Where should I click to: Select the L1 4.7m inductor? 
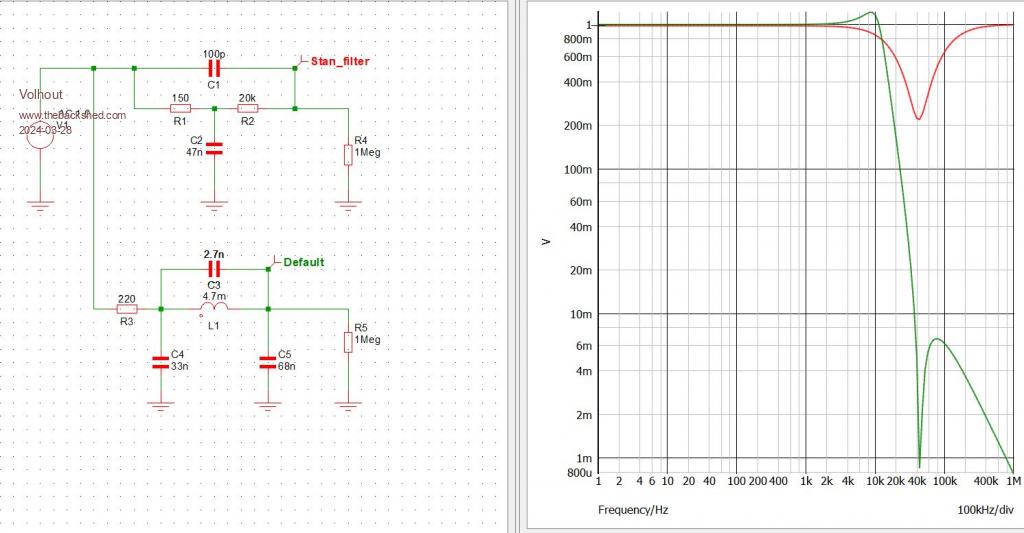coord(215,309)
